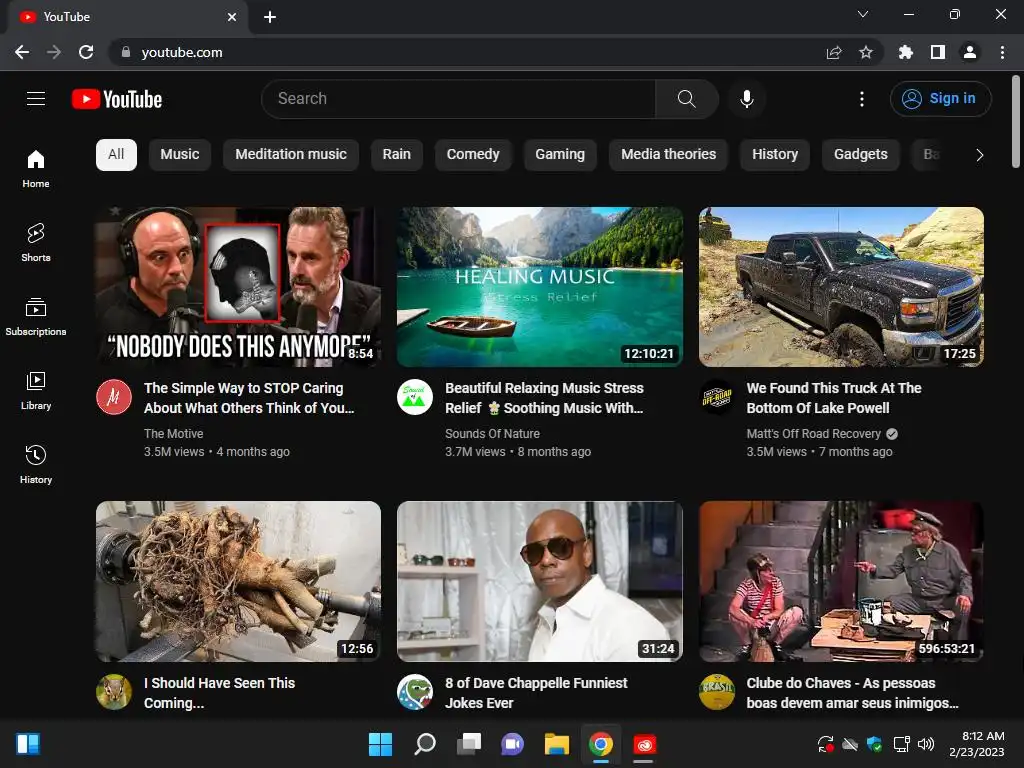Go to Home in sidebar
Screen dimensions: 1024x768
[x=36, y=169]
